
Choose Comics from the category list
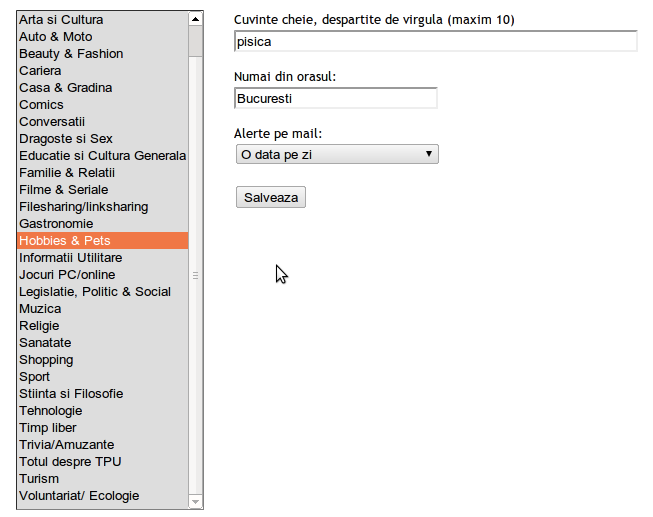(102, 105)
